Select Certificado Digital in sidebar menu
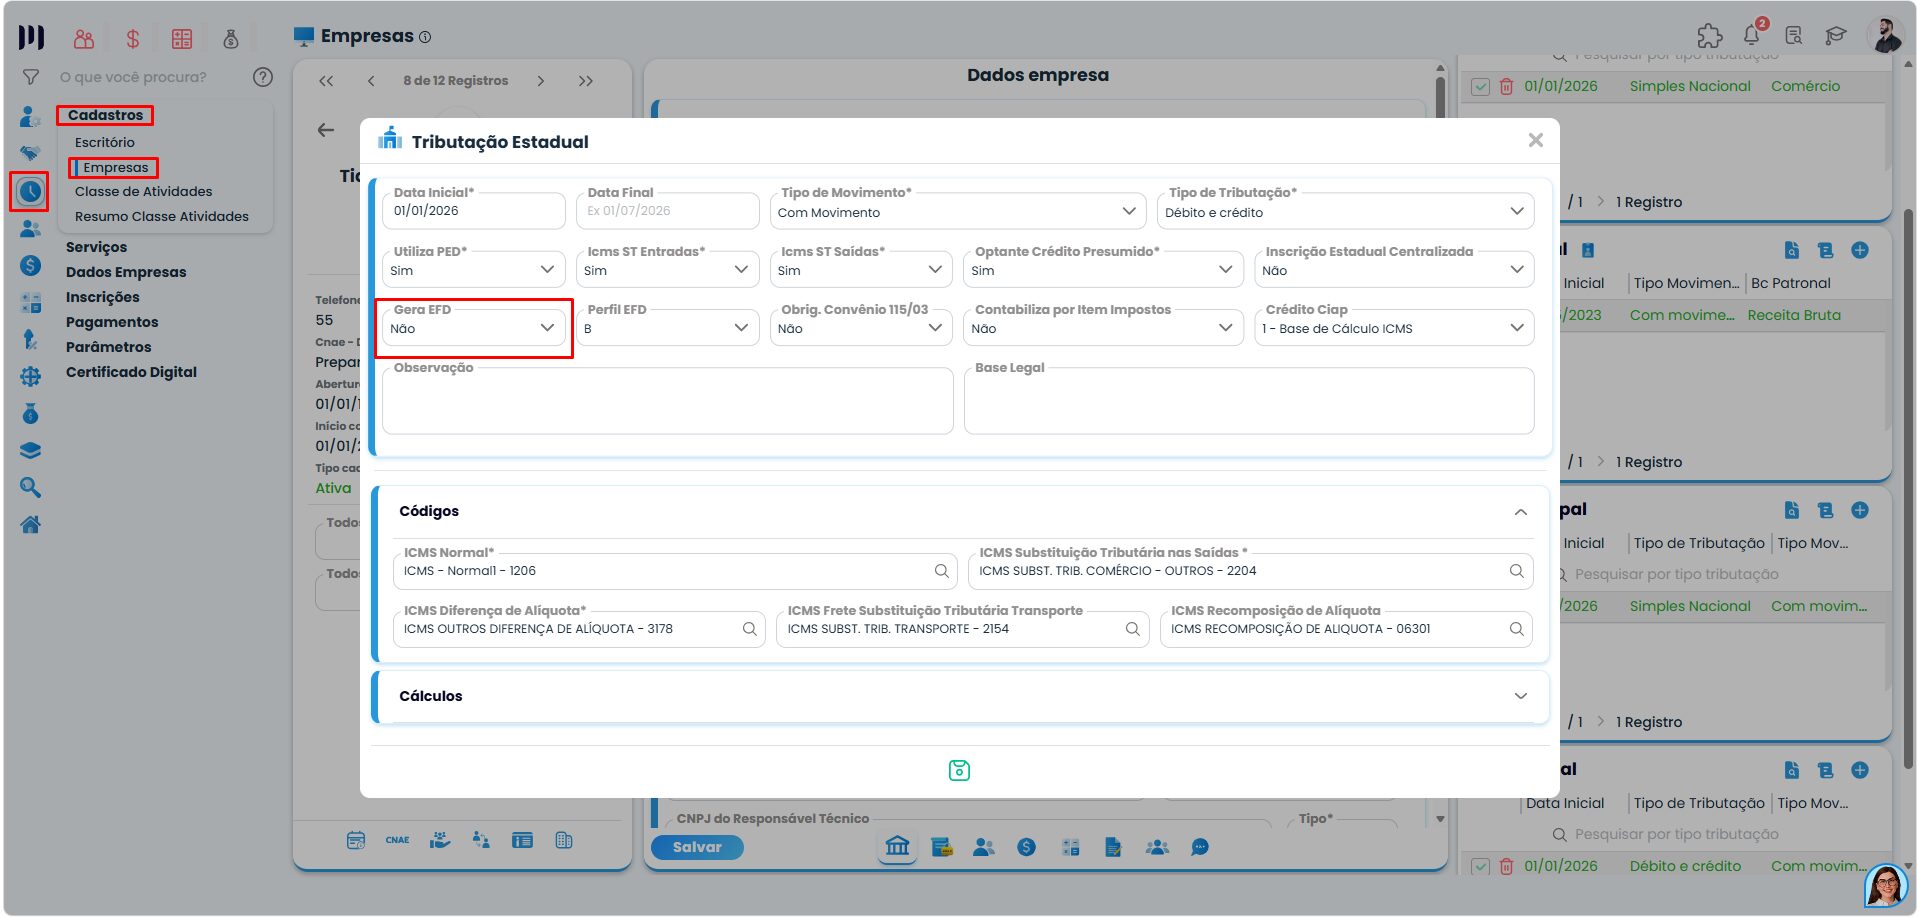The height and width of the screenshot is (918, 1918). click(x=131, y=372)
